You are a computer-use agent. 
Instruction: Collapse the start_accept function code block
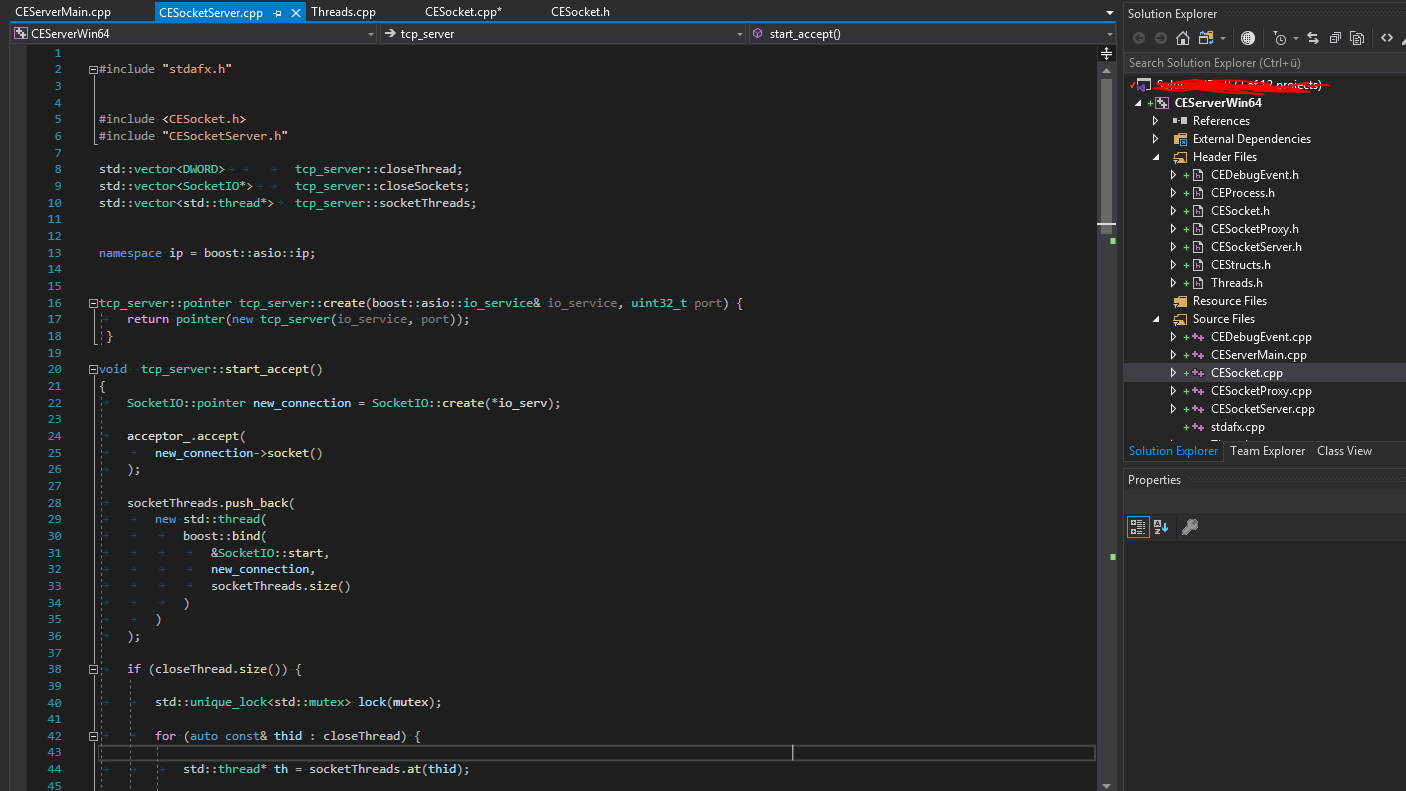coord(93,369)
